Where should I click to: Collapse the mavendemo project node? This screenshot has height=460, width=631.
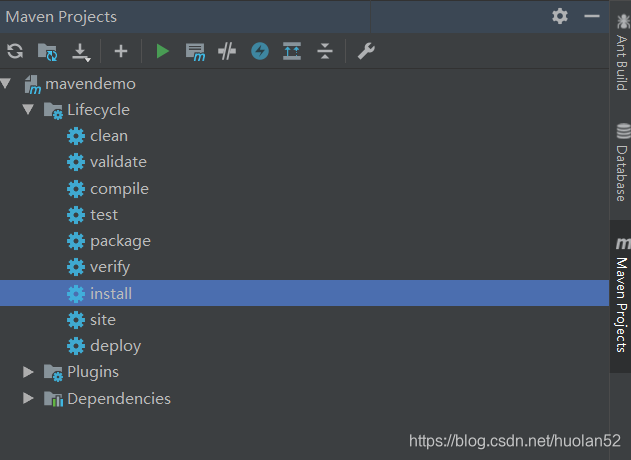(6, 84)
